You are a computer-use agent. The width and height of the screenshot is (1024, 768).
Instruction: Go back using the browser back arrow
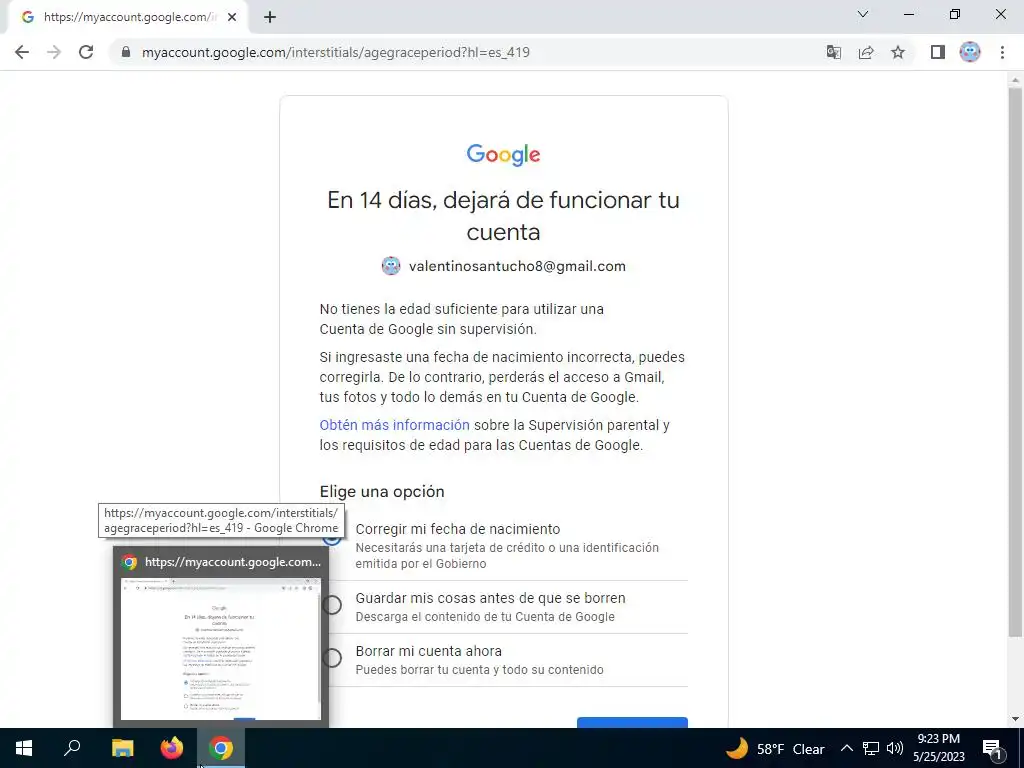[22, 52]
